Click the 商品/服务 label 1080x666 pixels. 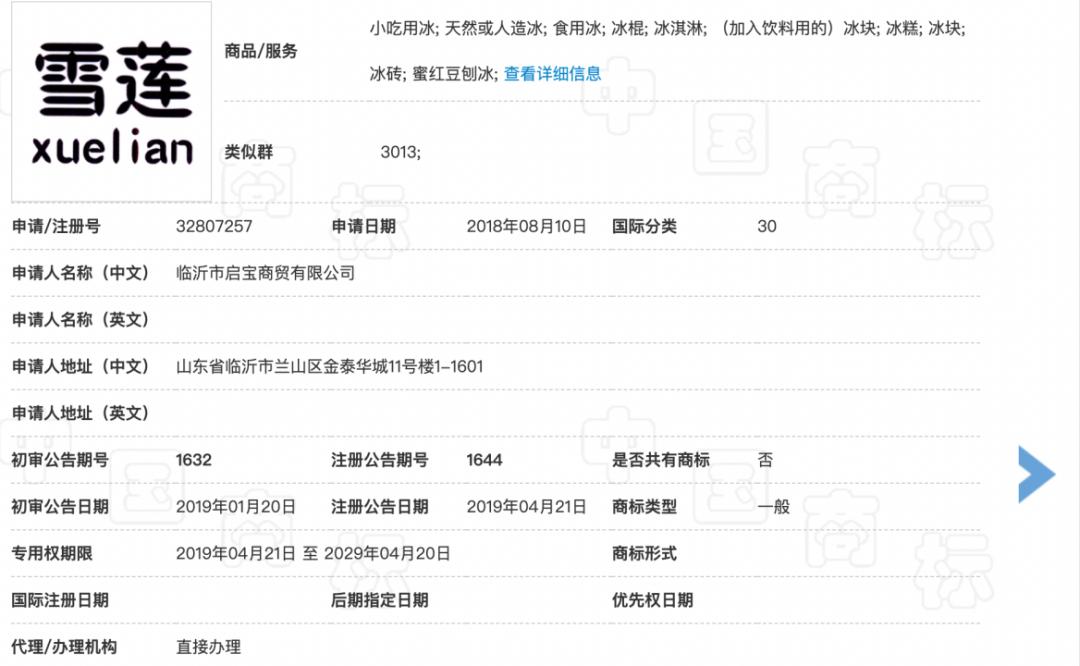click(261, 51)
